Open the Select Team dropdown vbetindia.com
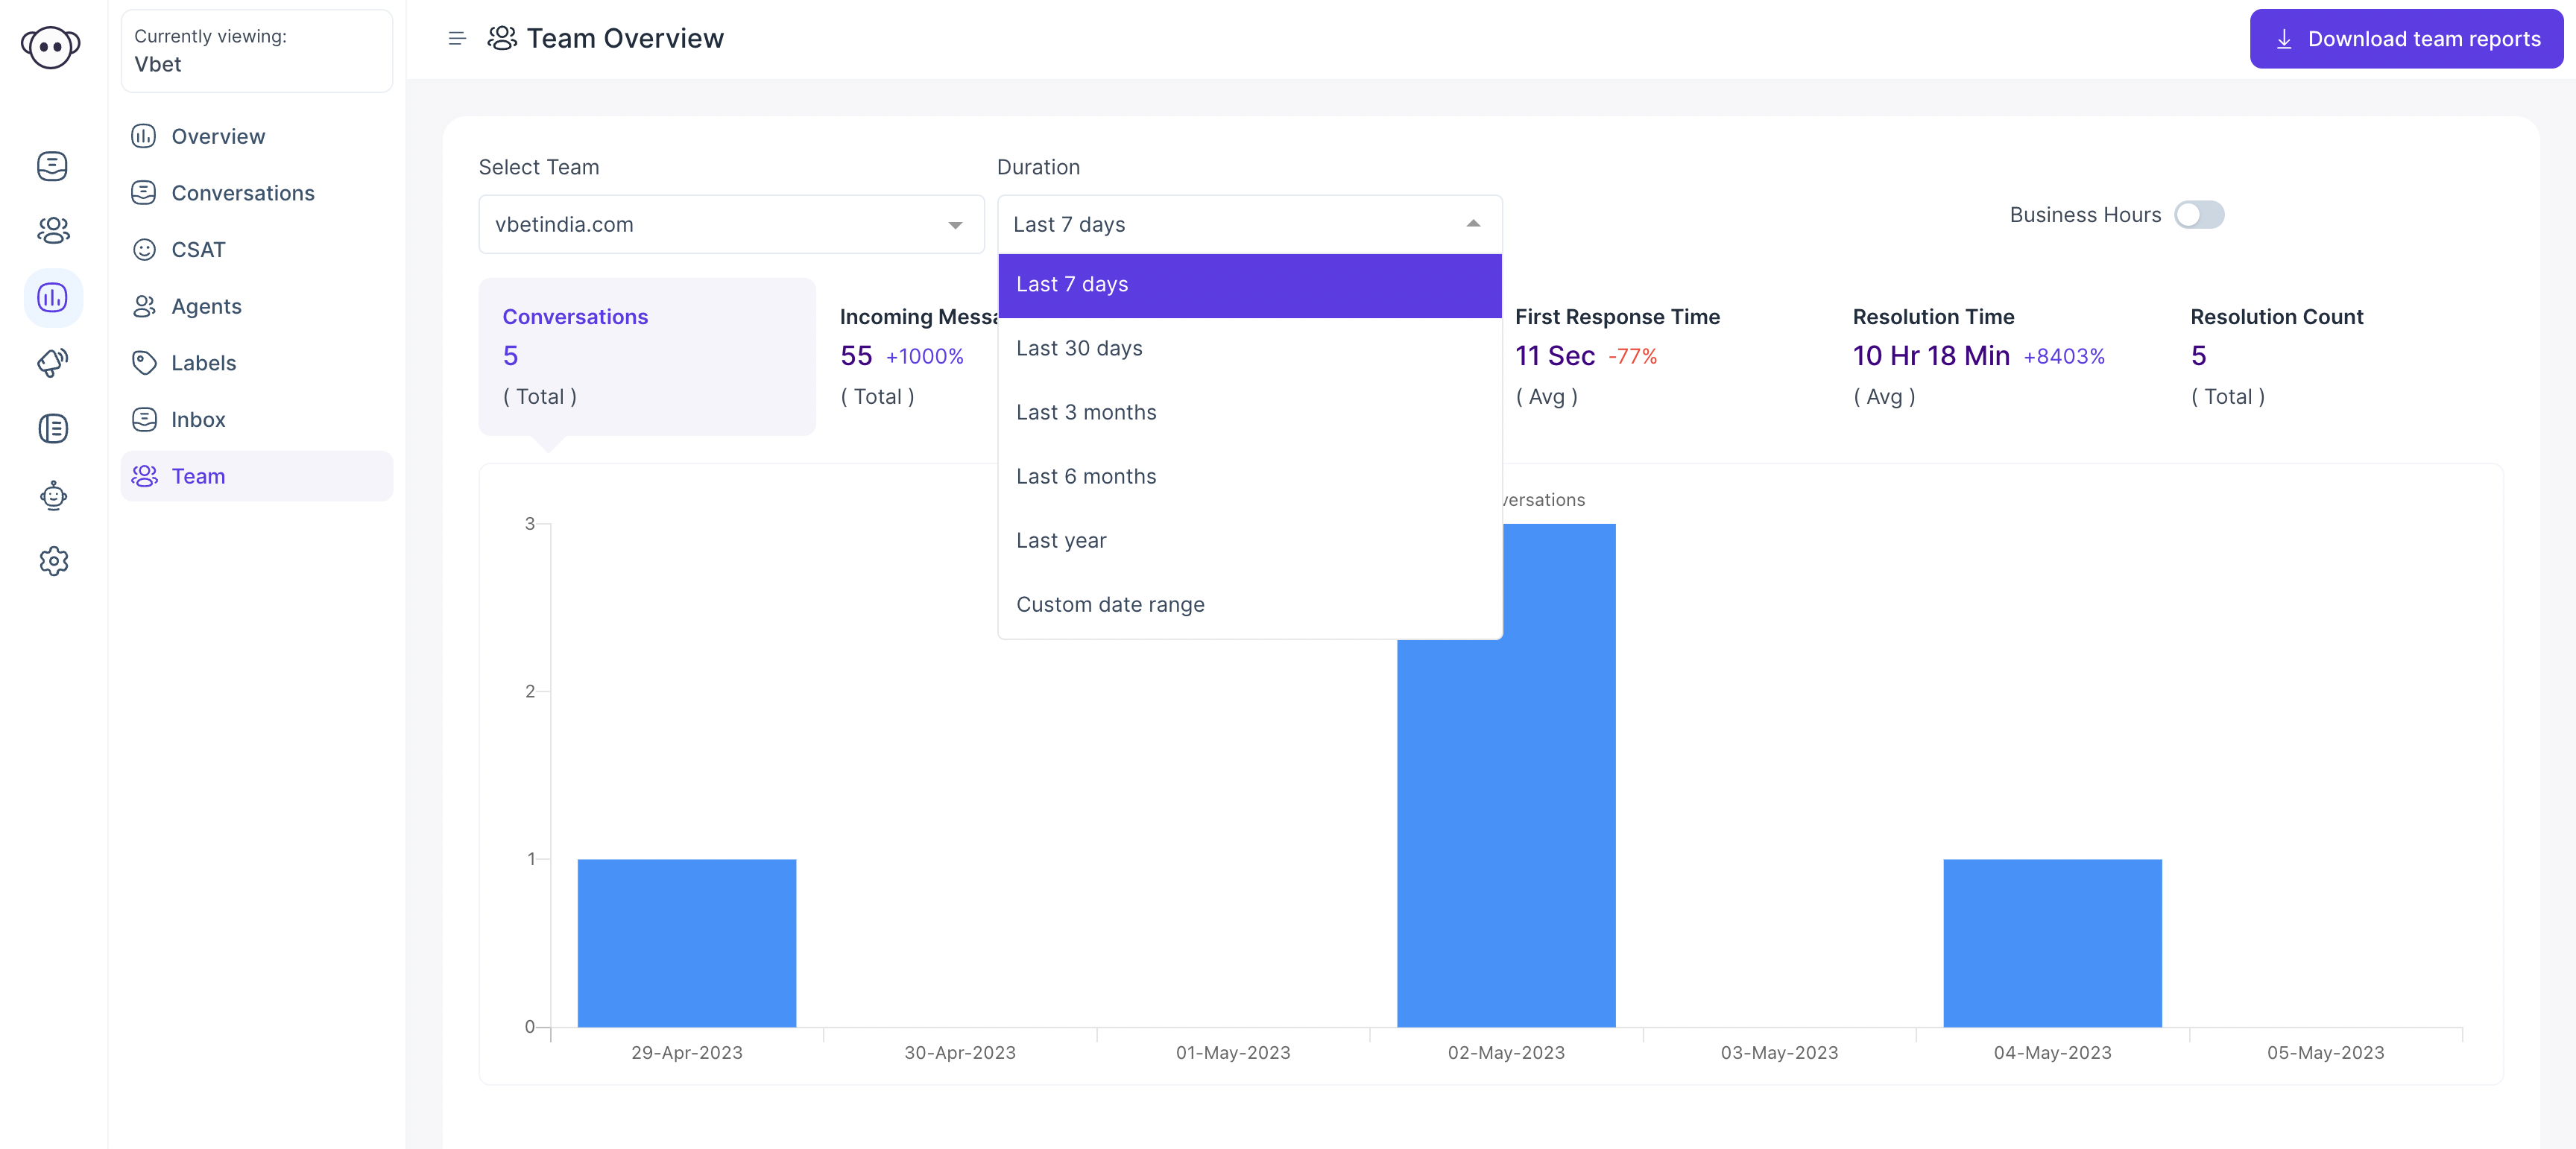 (x=731, y=224)
